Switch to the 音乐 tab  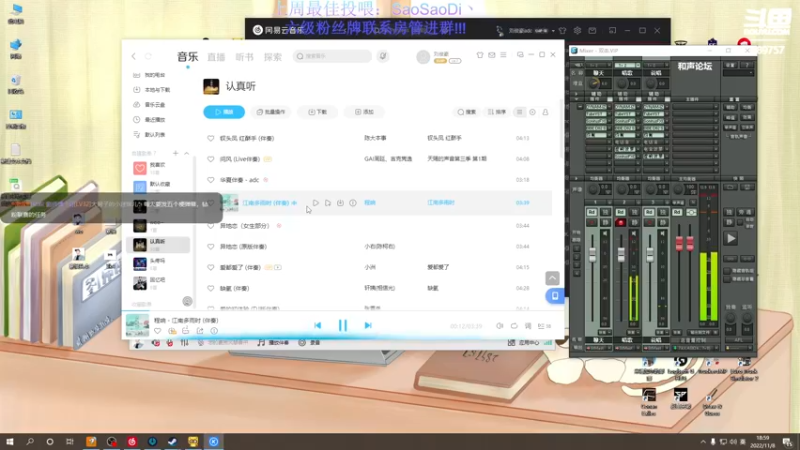187,57
